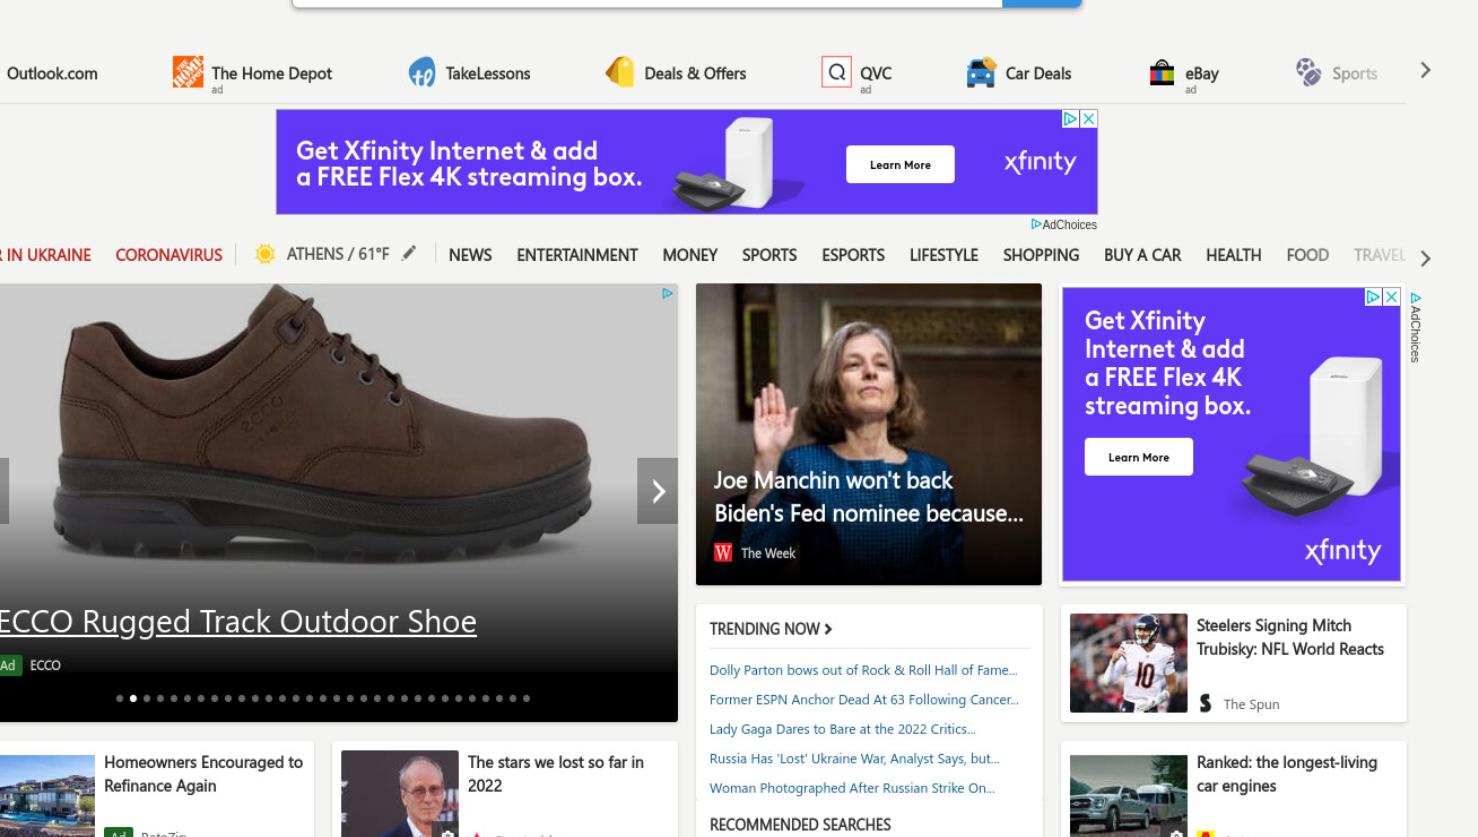Click the truck thumbnail for car engines
The width and height of the screenshot is (1478, 837).
[1129, 796]
